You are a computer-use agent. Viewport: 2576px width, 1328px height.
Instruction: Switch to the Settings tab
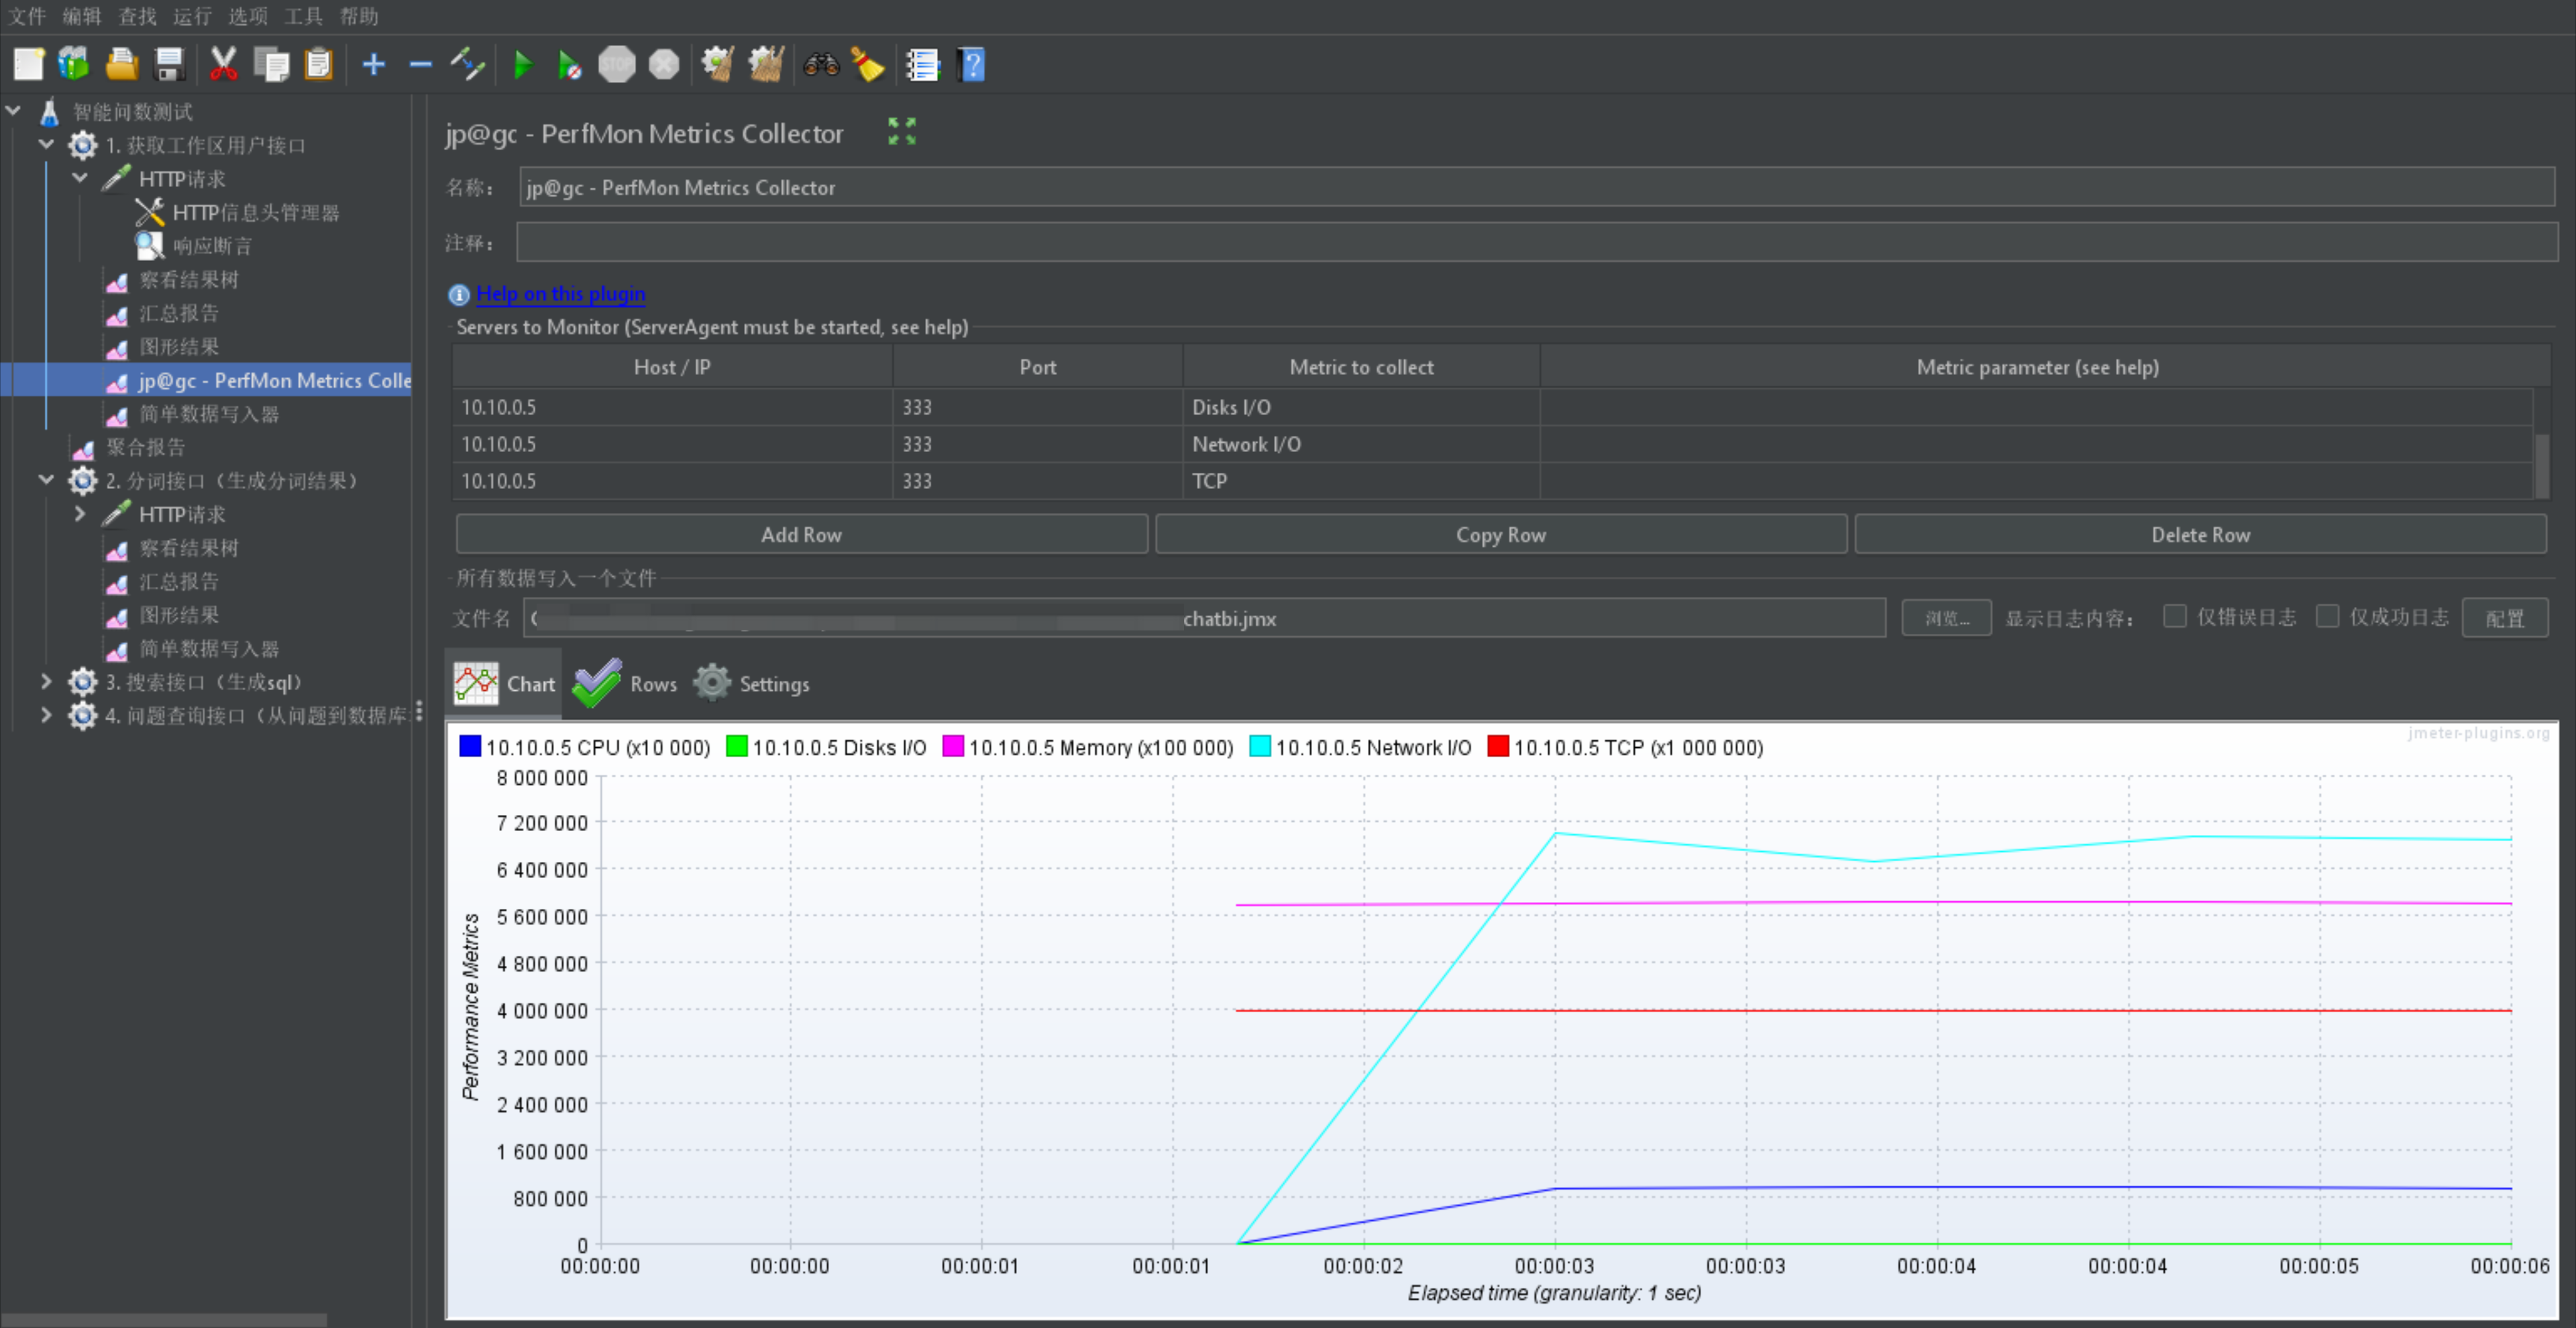click(x=752, y=684)
